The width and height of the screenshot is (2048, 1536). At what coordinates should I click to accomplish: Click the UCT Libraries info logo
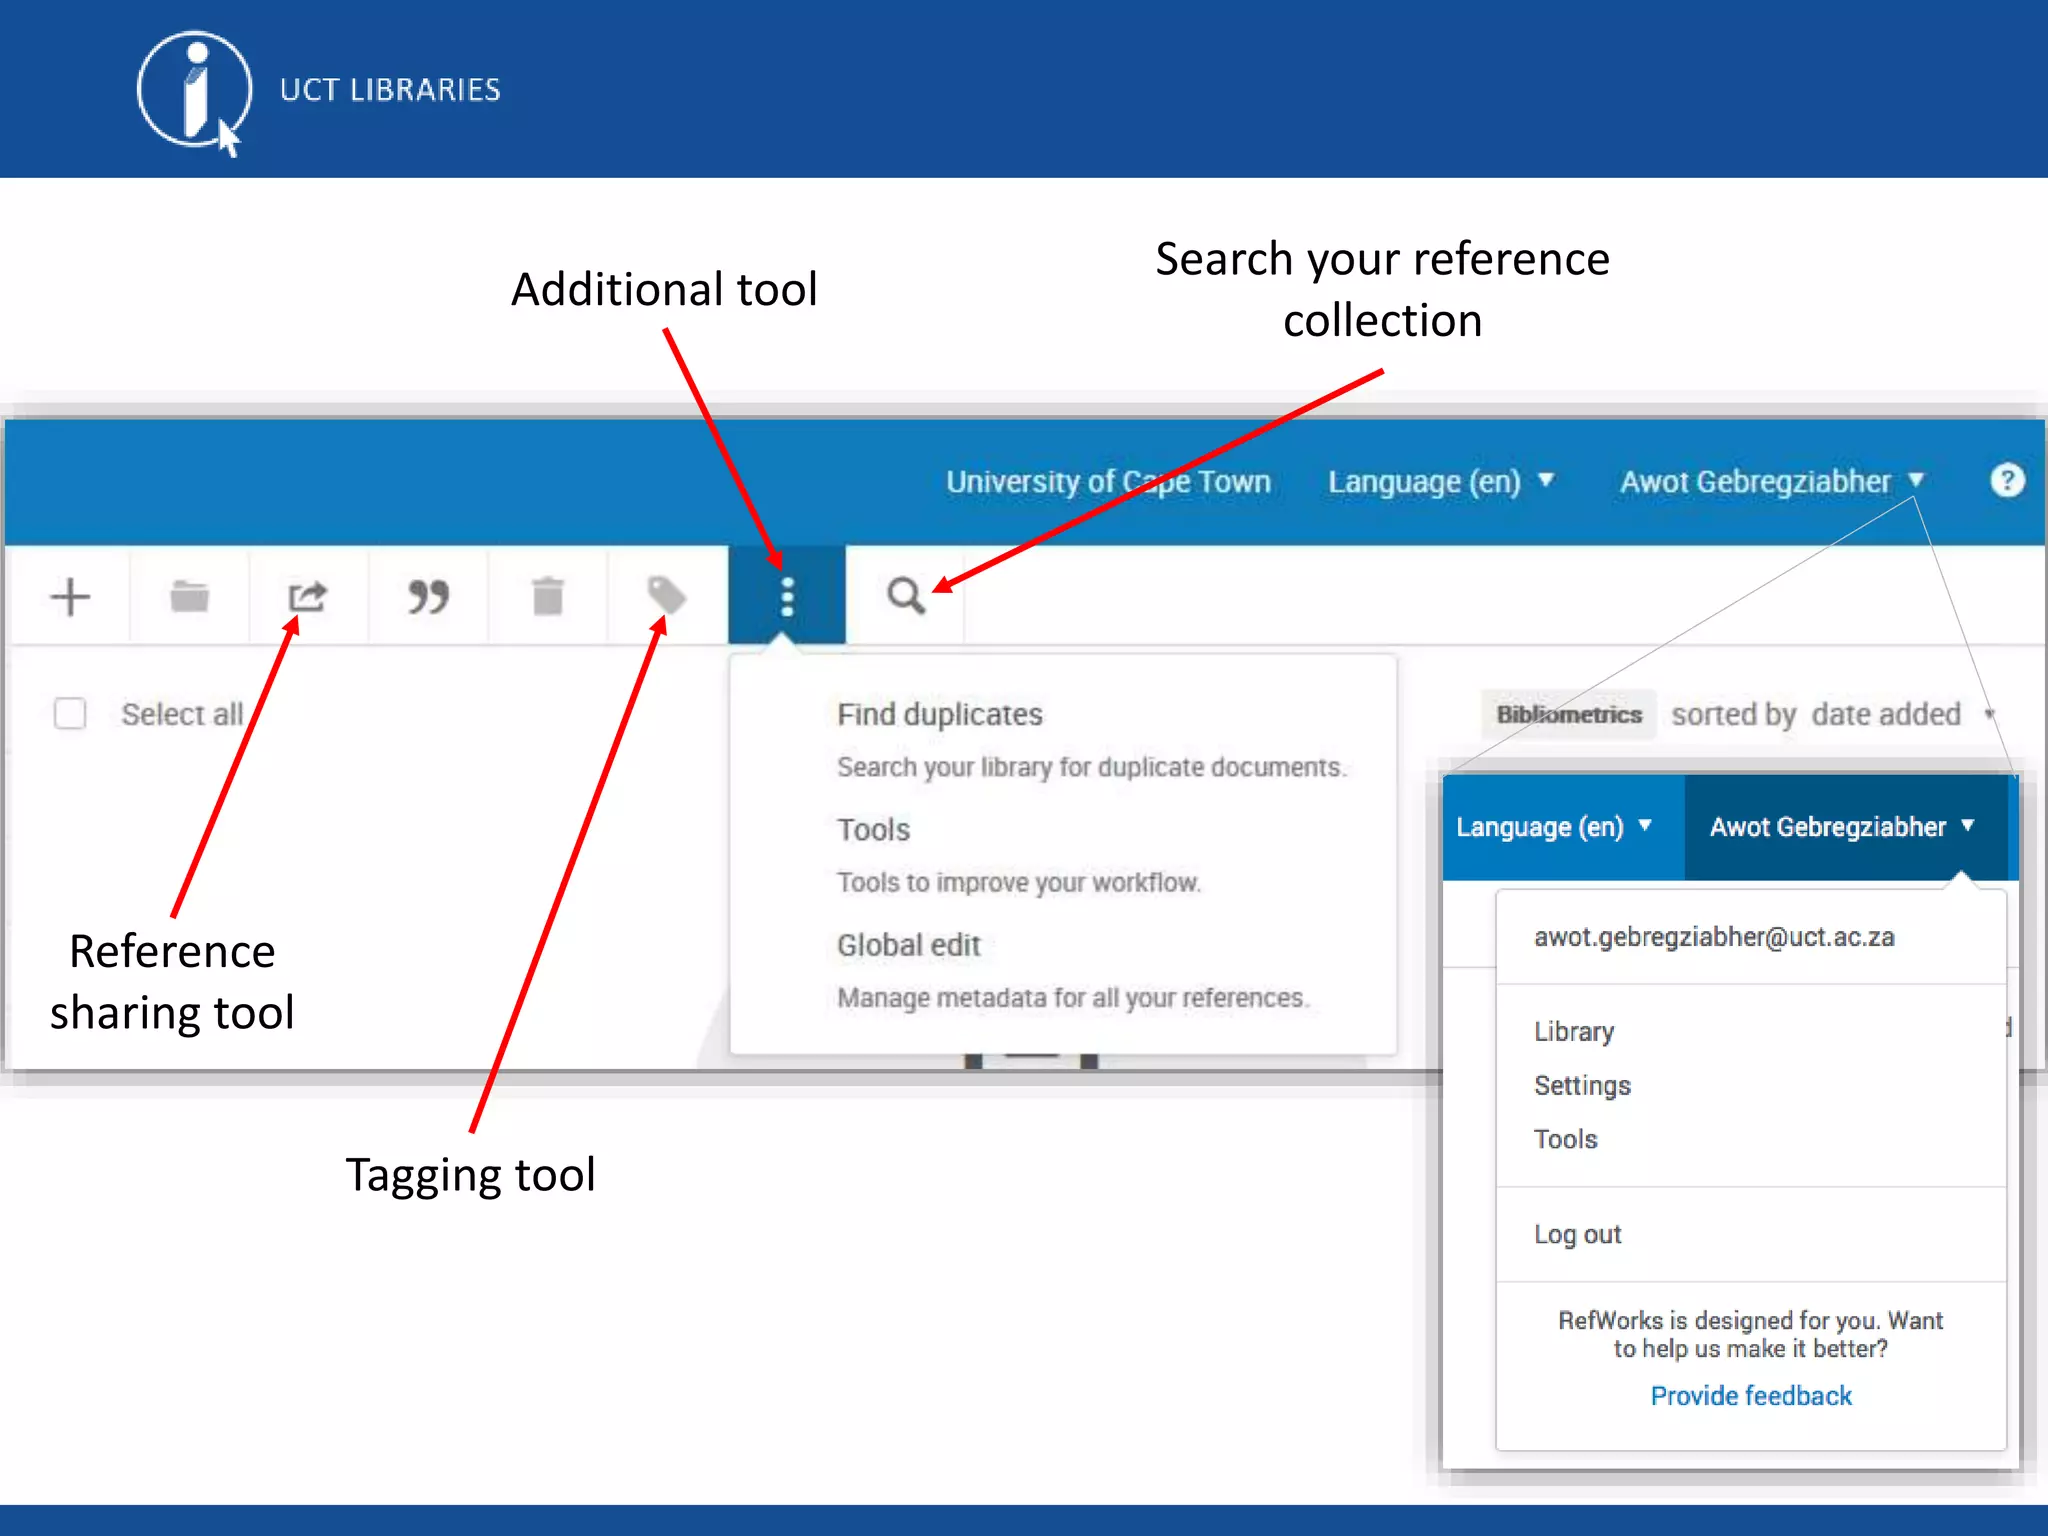pyautogui.click(x=194, y=92)
